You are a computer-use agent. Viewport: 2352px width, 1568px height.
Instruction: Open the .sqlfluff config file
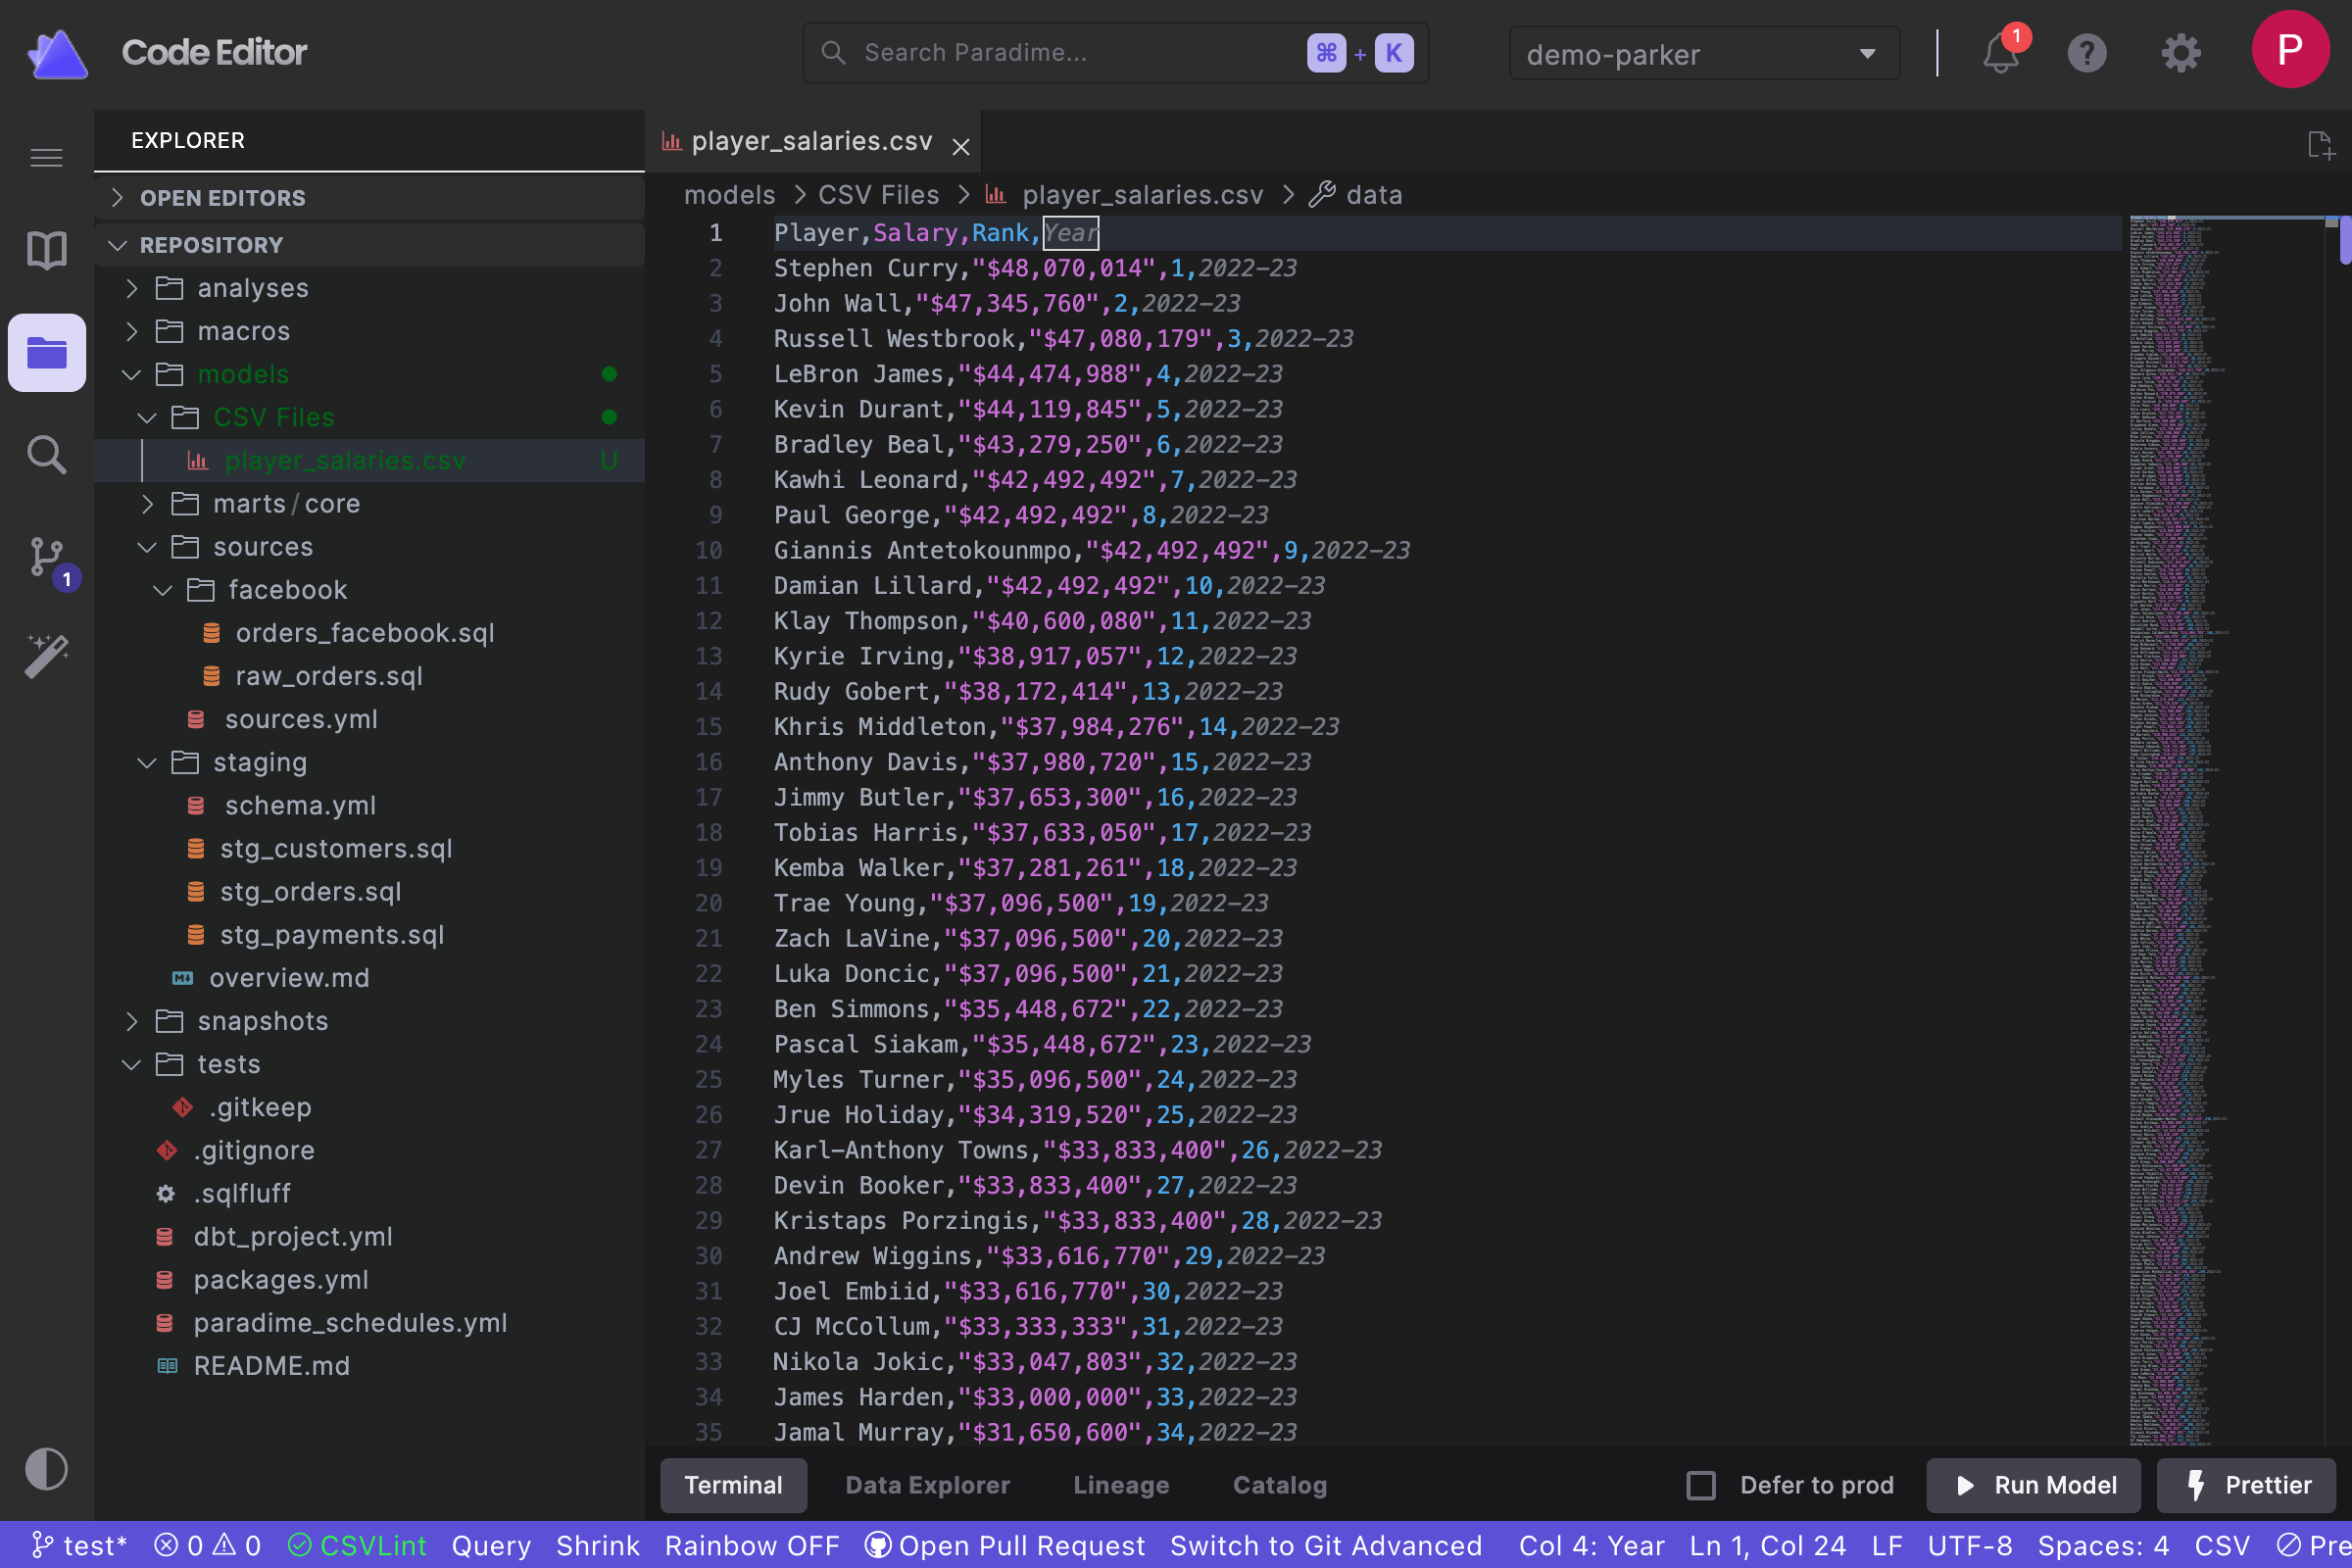(242, 1193)
